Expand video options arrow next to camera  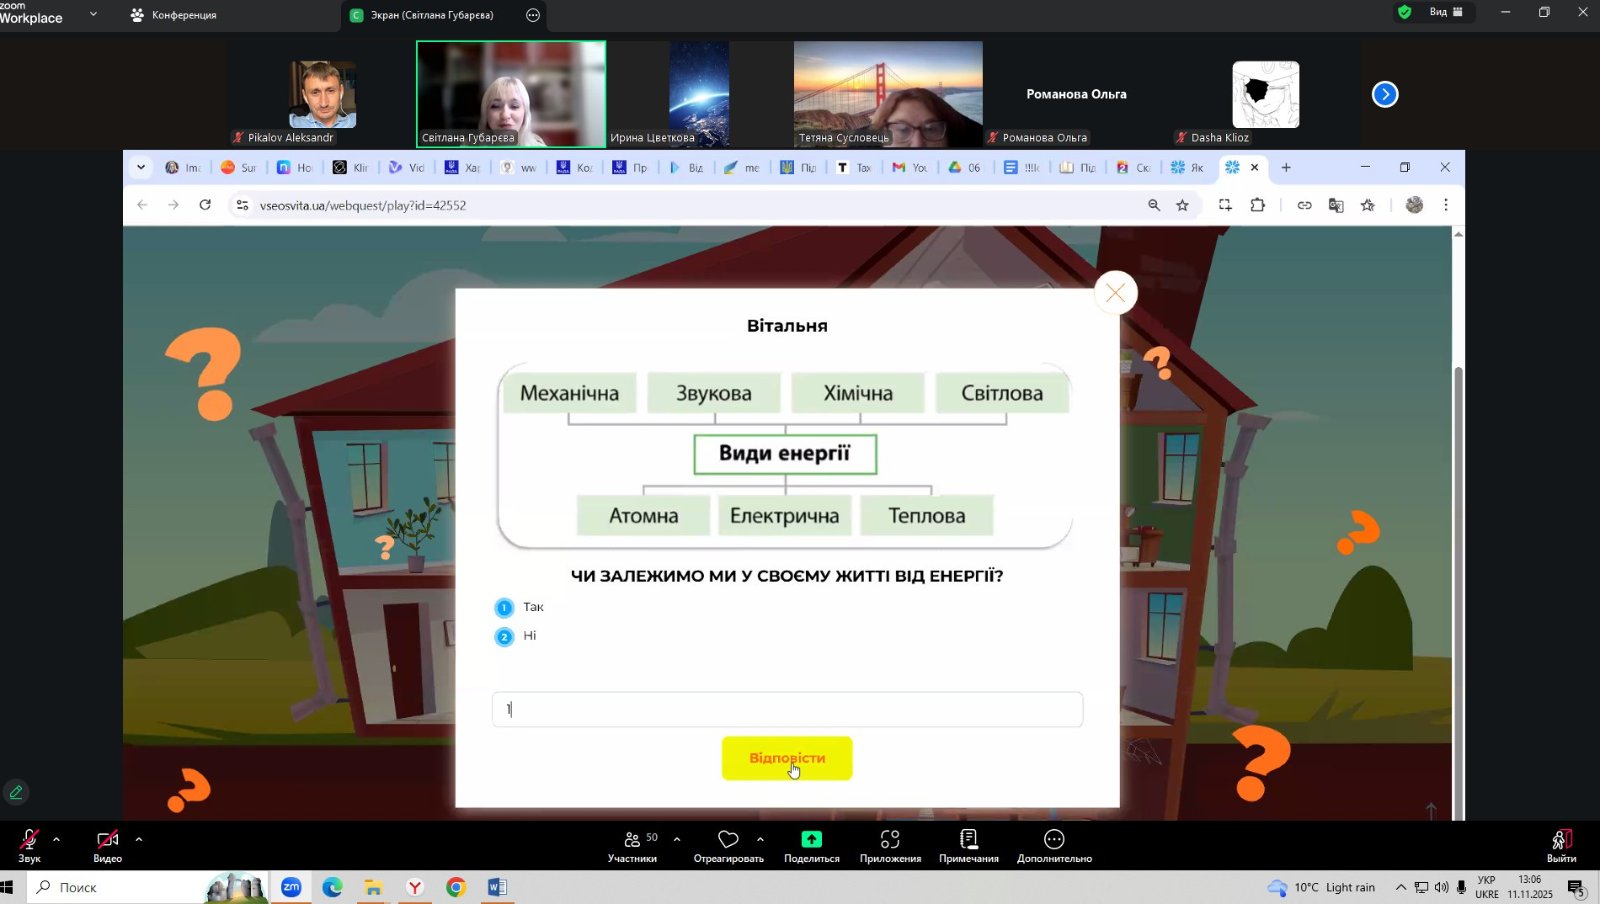pyautogui.click(x=139, y=839)
